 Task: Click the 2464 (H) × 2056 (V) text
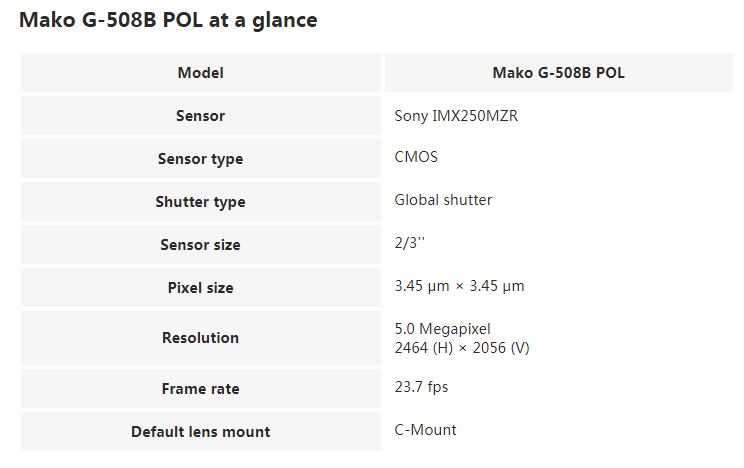pyautogui.click(x=462, y=348)
